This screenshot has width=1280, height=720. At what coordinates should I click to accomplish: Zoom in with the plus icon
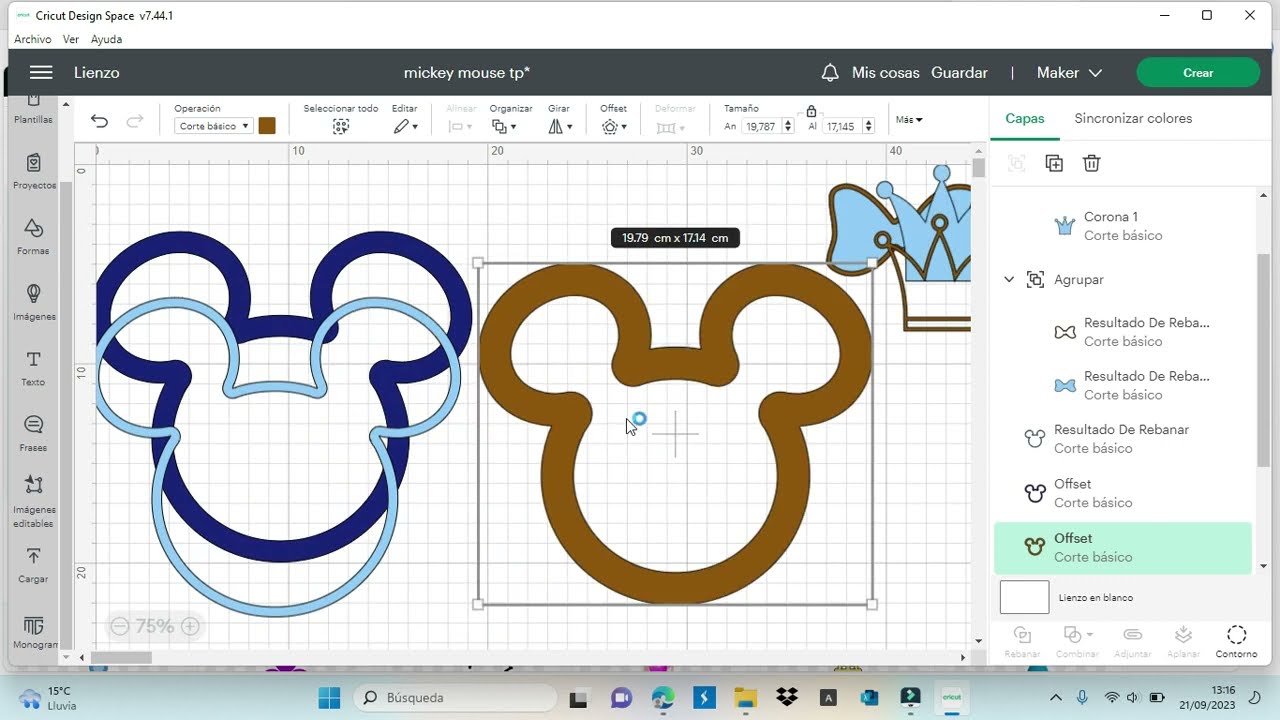coord(190,627)
